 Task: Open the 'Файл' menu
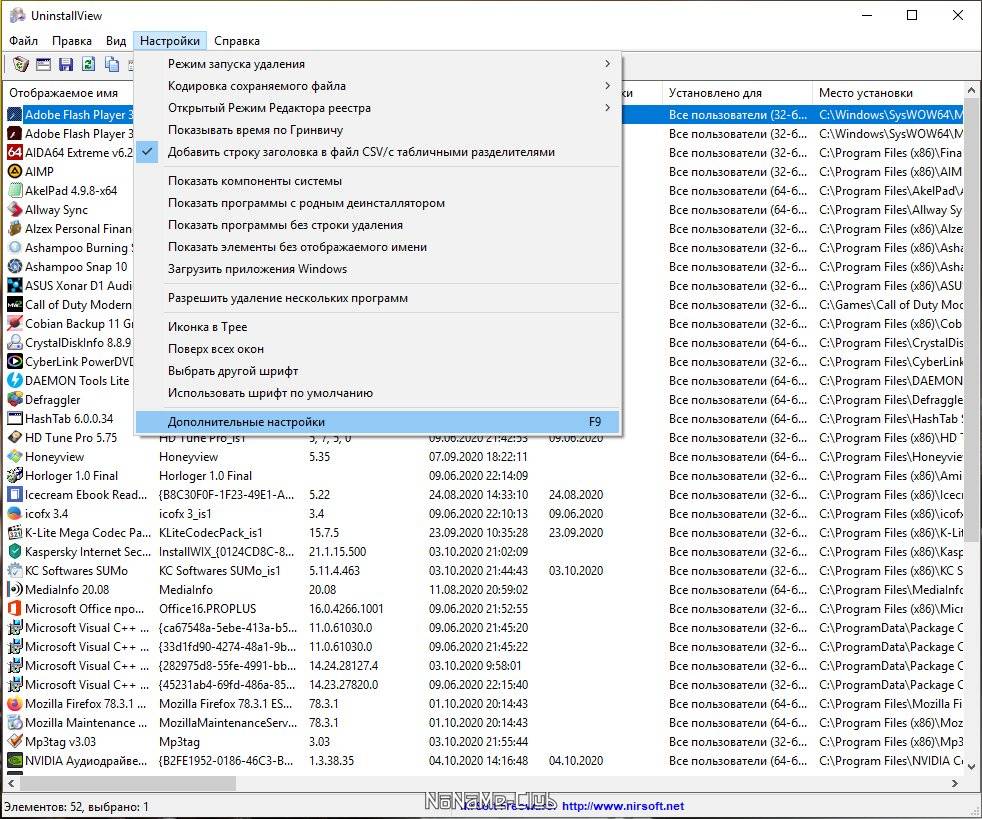point(23,41)
